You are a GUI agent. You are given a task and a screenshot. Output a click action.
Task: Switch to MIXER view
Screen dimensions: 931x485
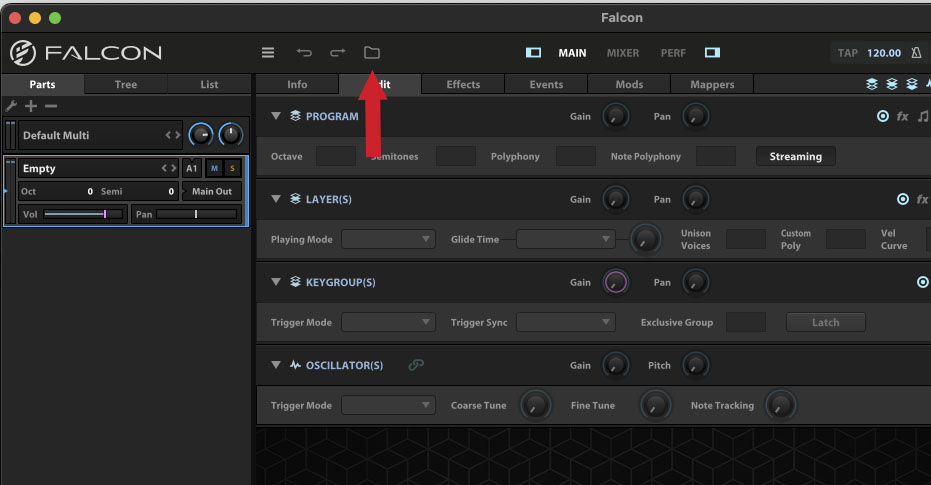(623, 53)
